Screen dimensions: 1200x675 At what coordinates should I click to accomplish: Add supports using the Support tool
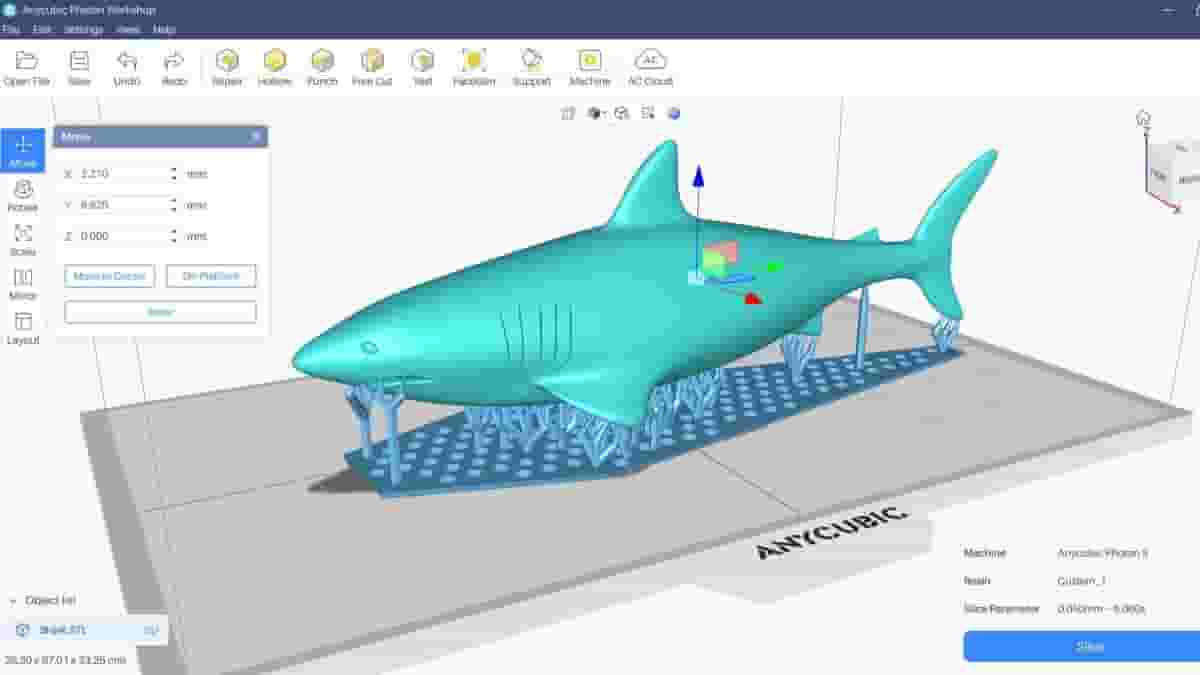point(532,66)
